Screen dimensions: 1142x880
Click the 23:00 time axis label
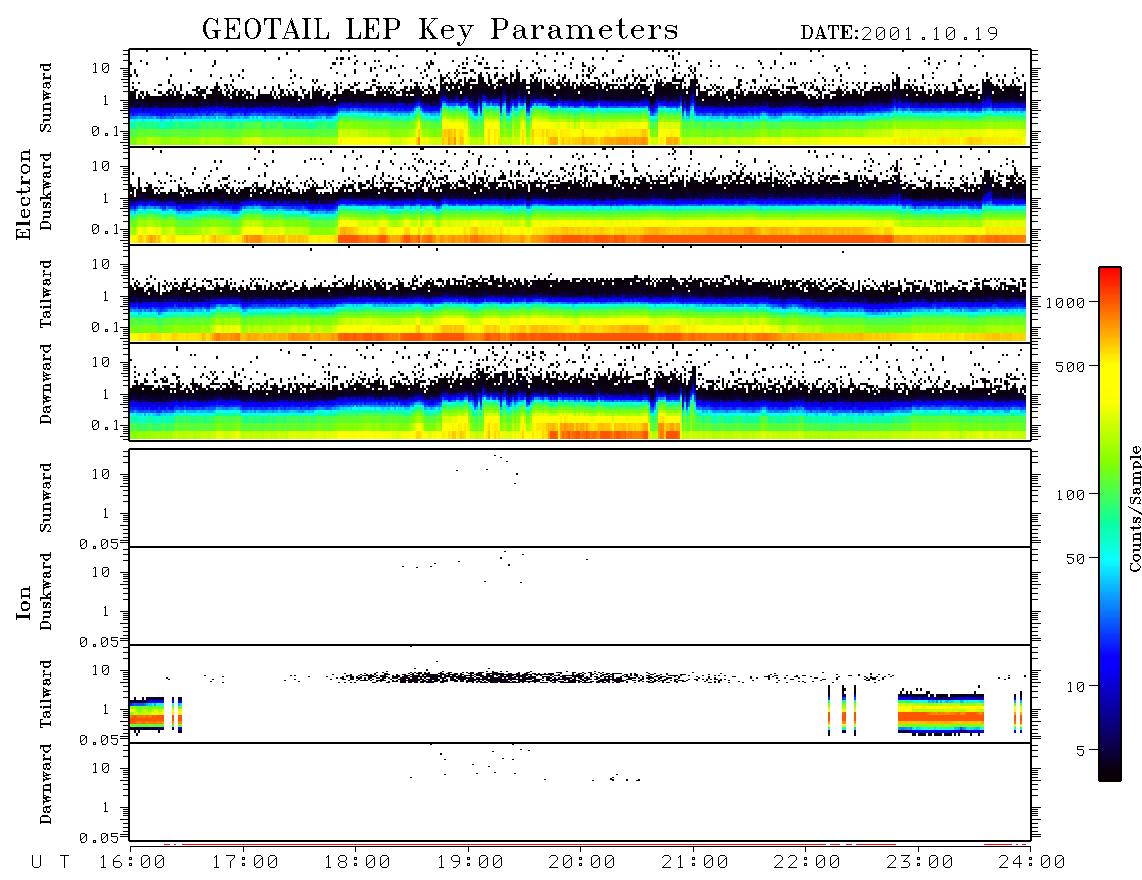[x=920, y=863]
